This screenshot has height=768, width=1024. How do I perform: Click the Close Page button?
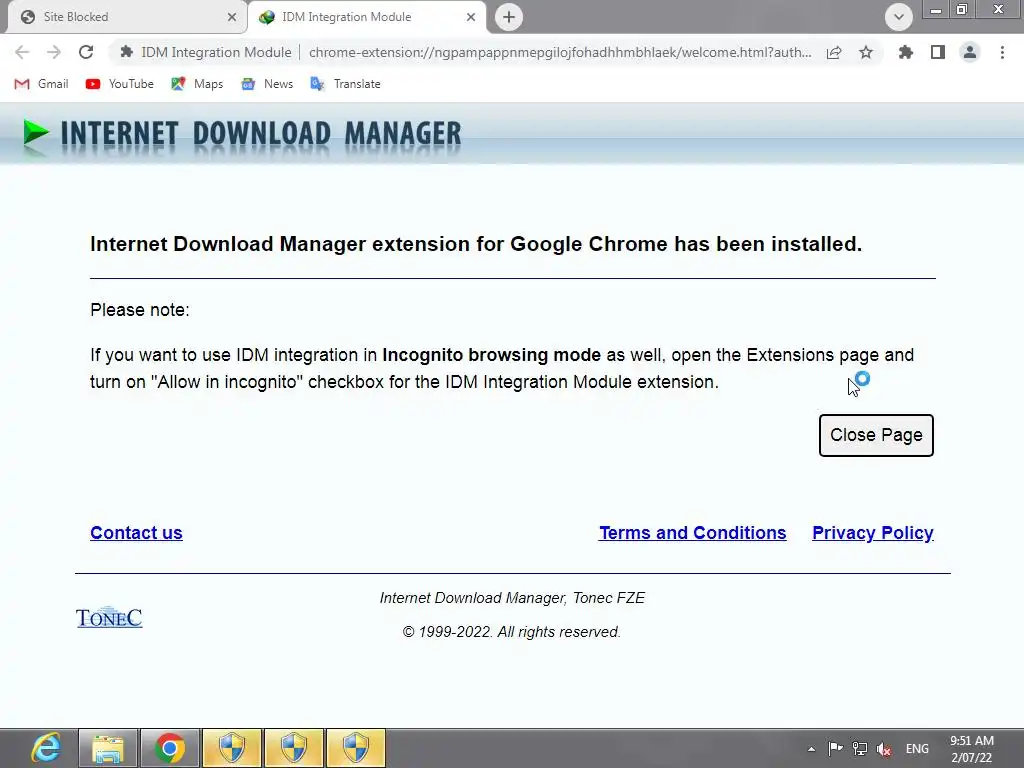[x=876, y=435]
